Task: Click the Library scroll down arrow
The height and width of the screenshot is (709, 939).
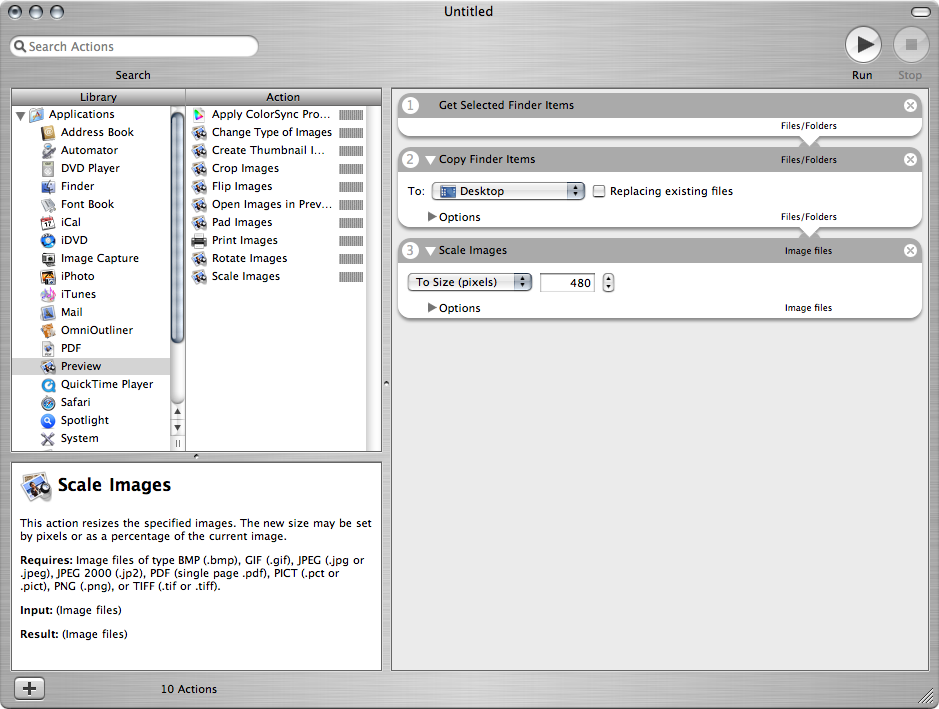Action: click(177, 428)
